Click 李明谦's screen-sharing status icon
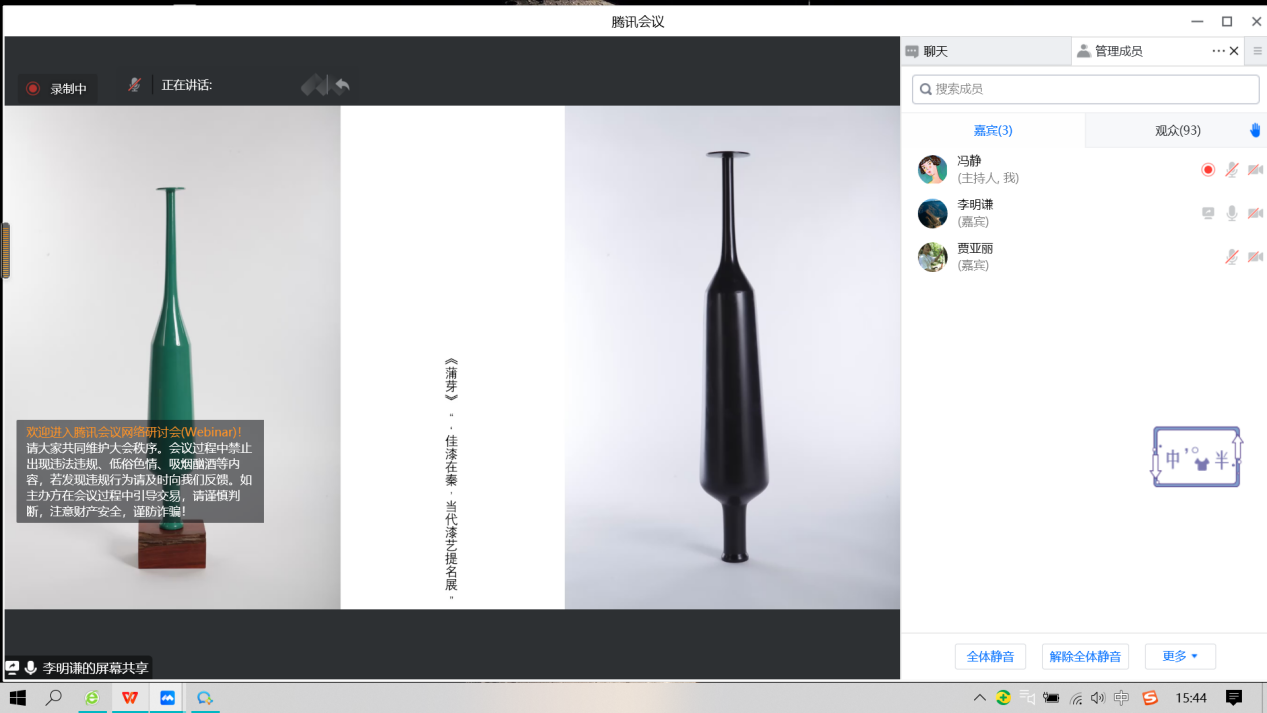The height and width of the screenshot is (713, 1267). (x=1208, y=213)
